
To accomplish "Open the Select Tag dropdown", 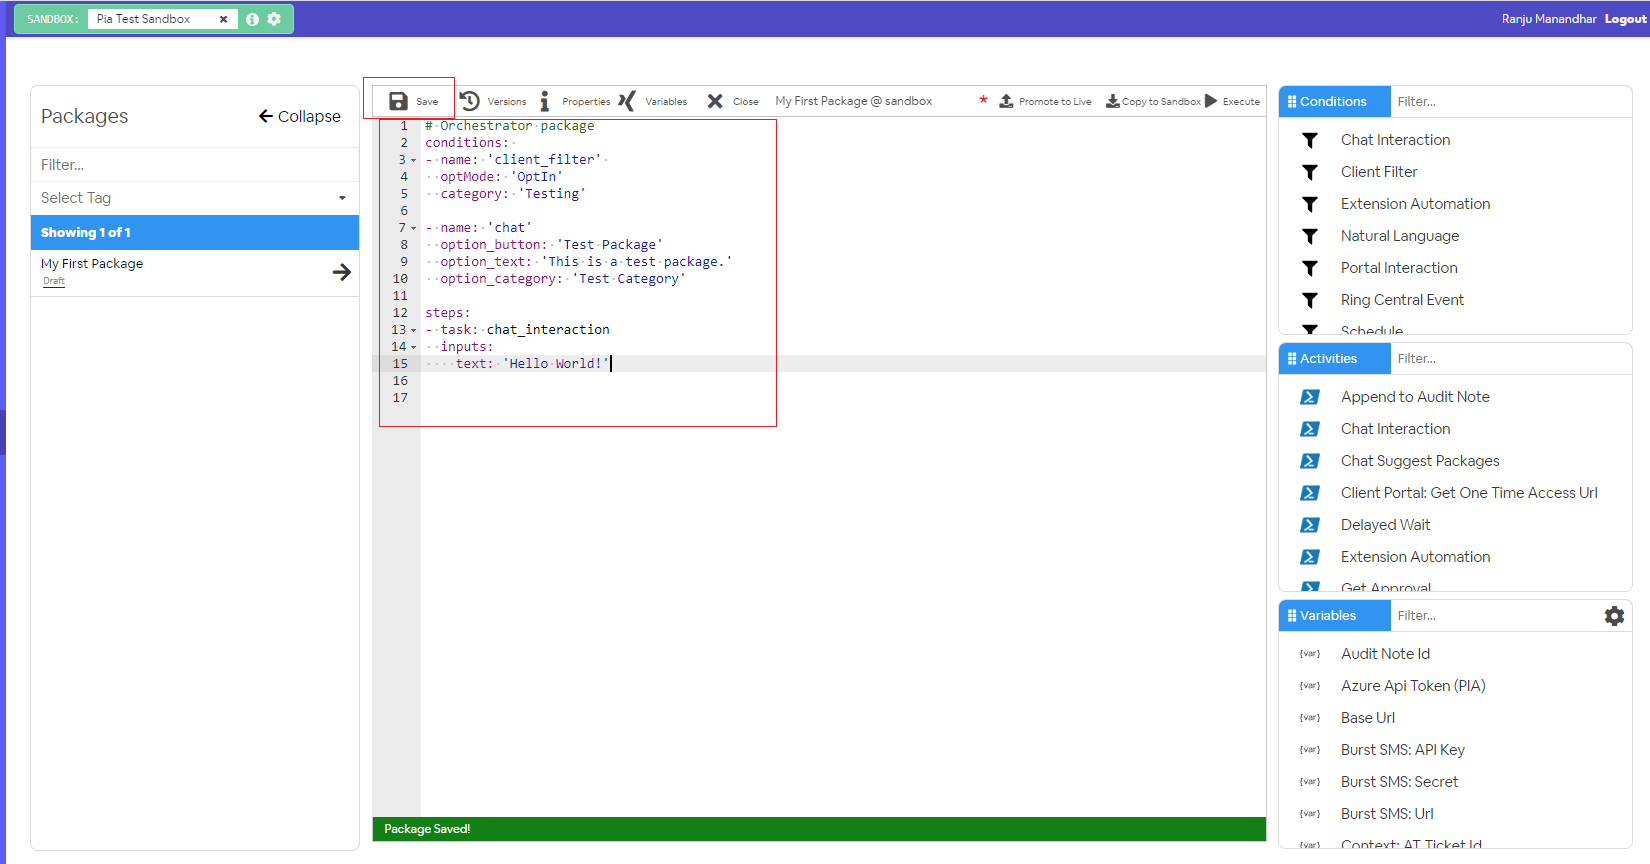I will click(194, 198).
